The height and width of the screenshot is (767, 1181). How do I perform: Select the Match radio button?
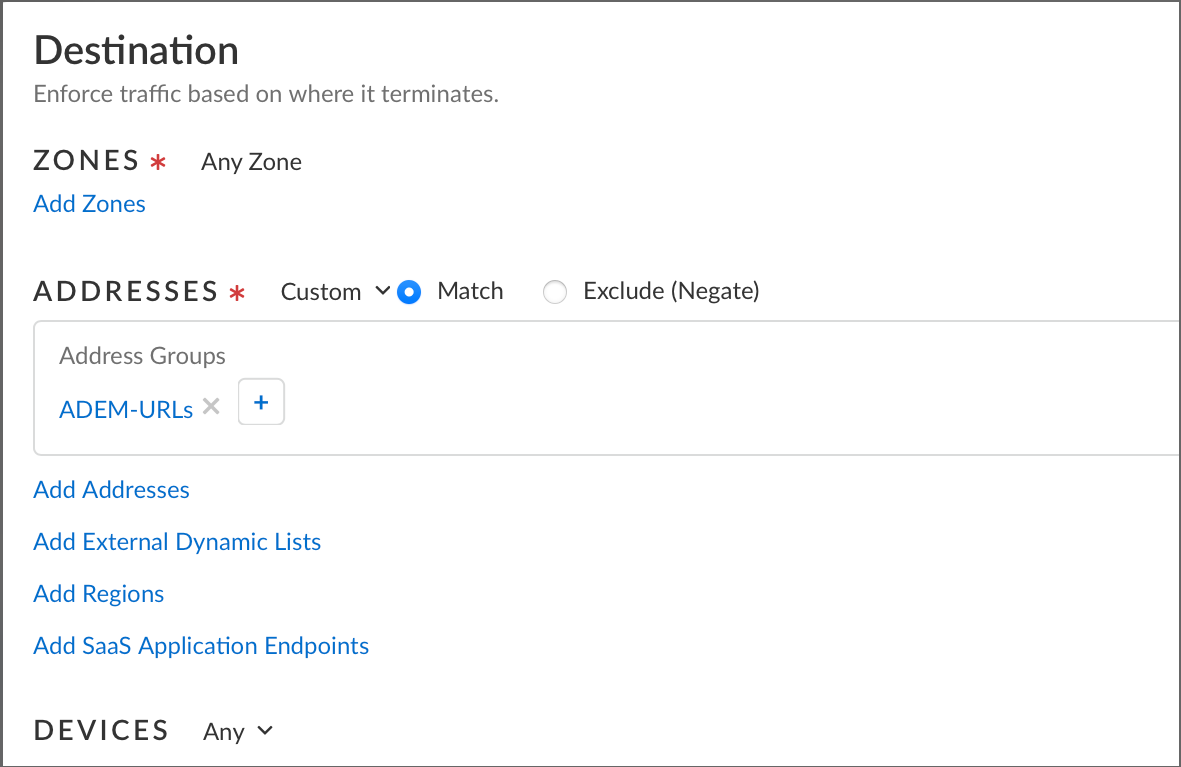tap(408, 292)
